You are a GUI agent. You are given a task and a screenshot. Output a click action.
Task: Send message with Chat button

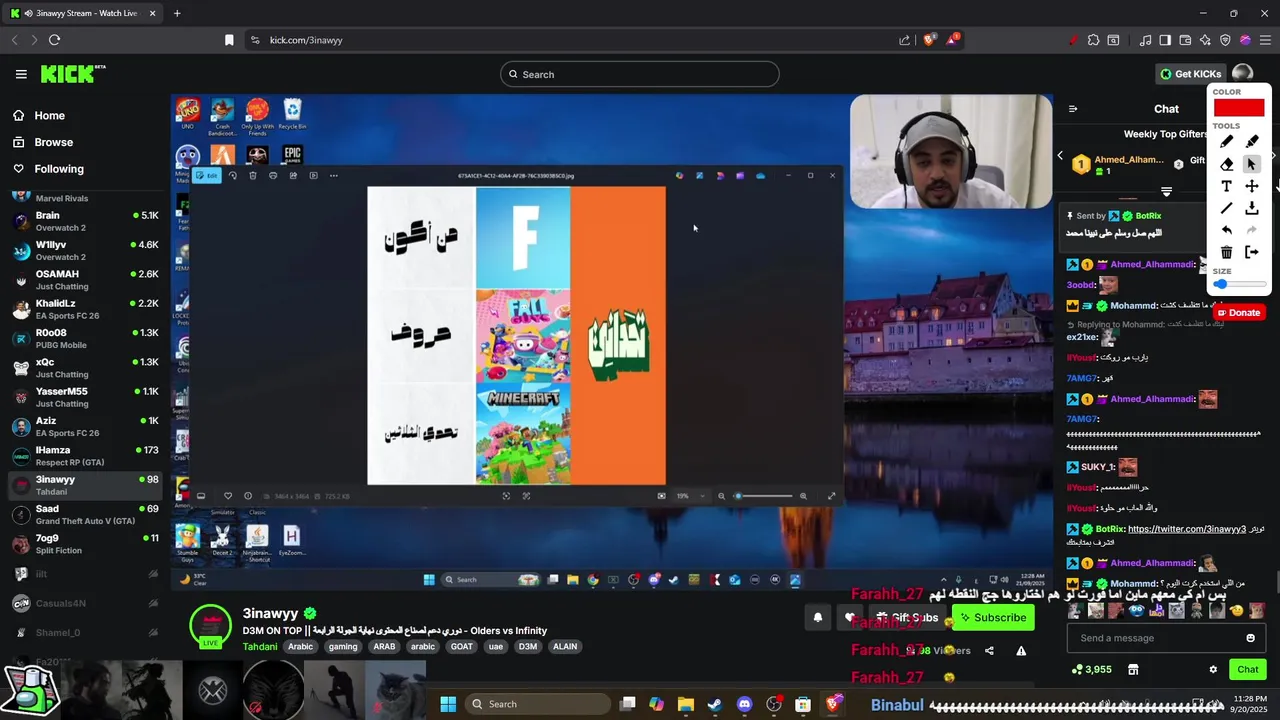[x=1248, y=670]
